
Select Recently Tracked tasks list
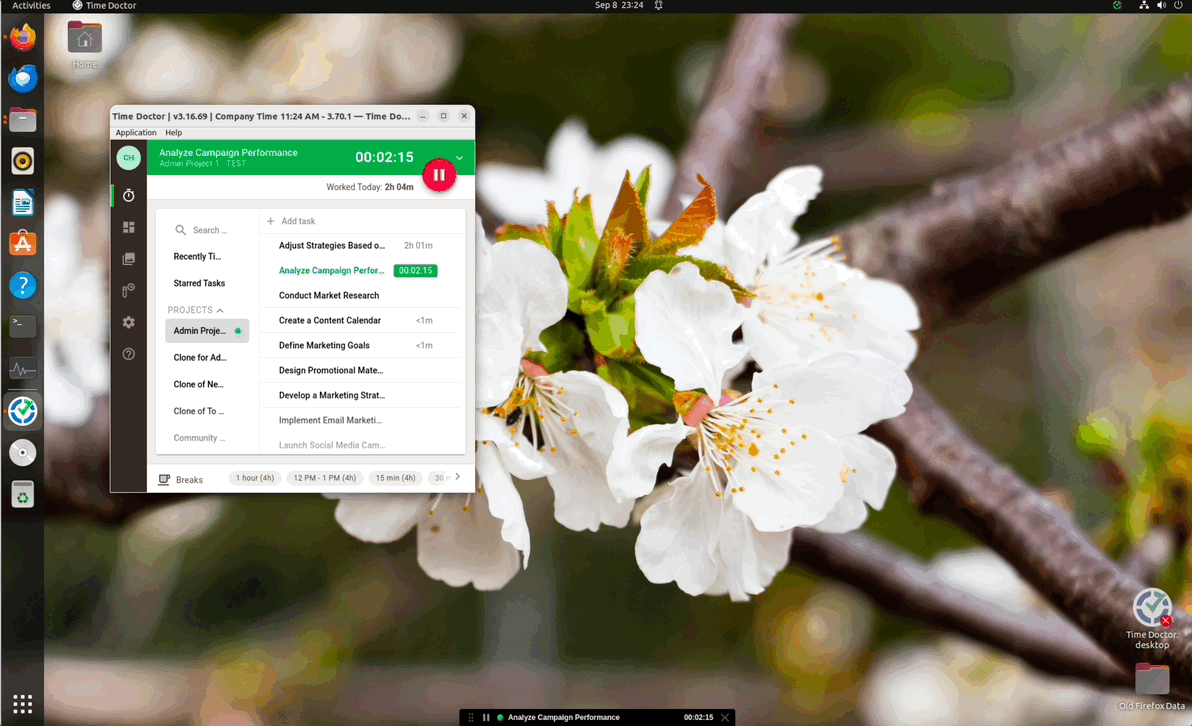pyautogui.click(x=197, y=257)
